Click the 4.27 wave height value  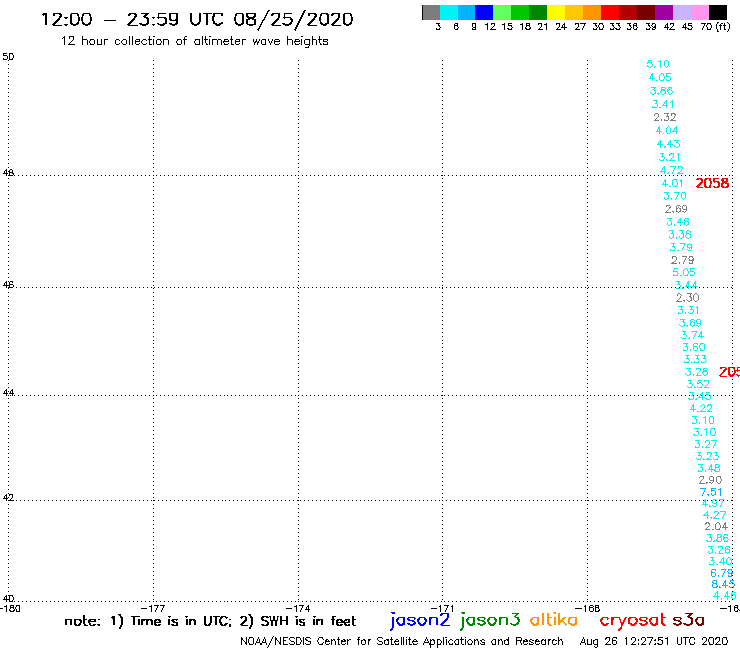[x=715, y=515]
